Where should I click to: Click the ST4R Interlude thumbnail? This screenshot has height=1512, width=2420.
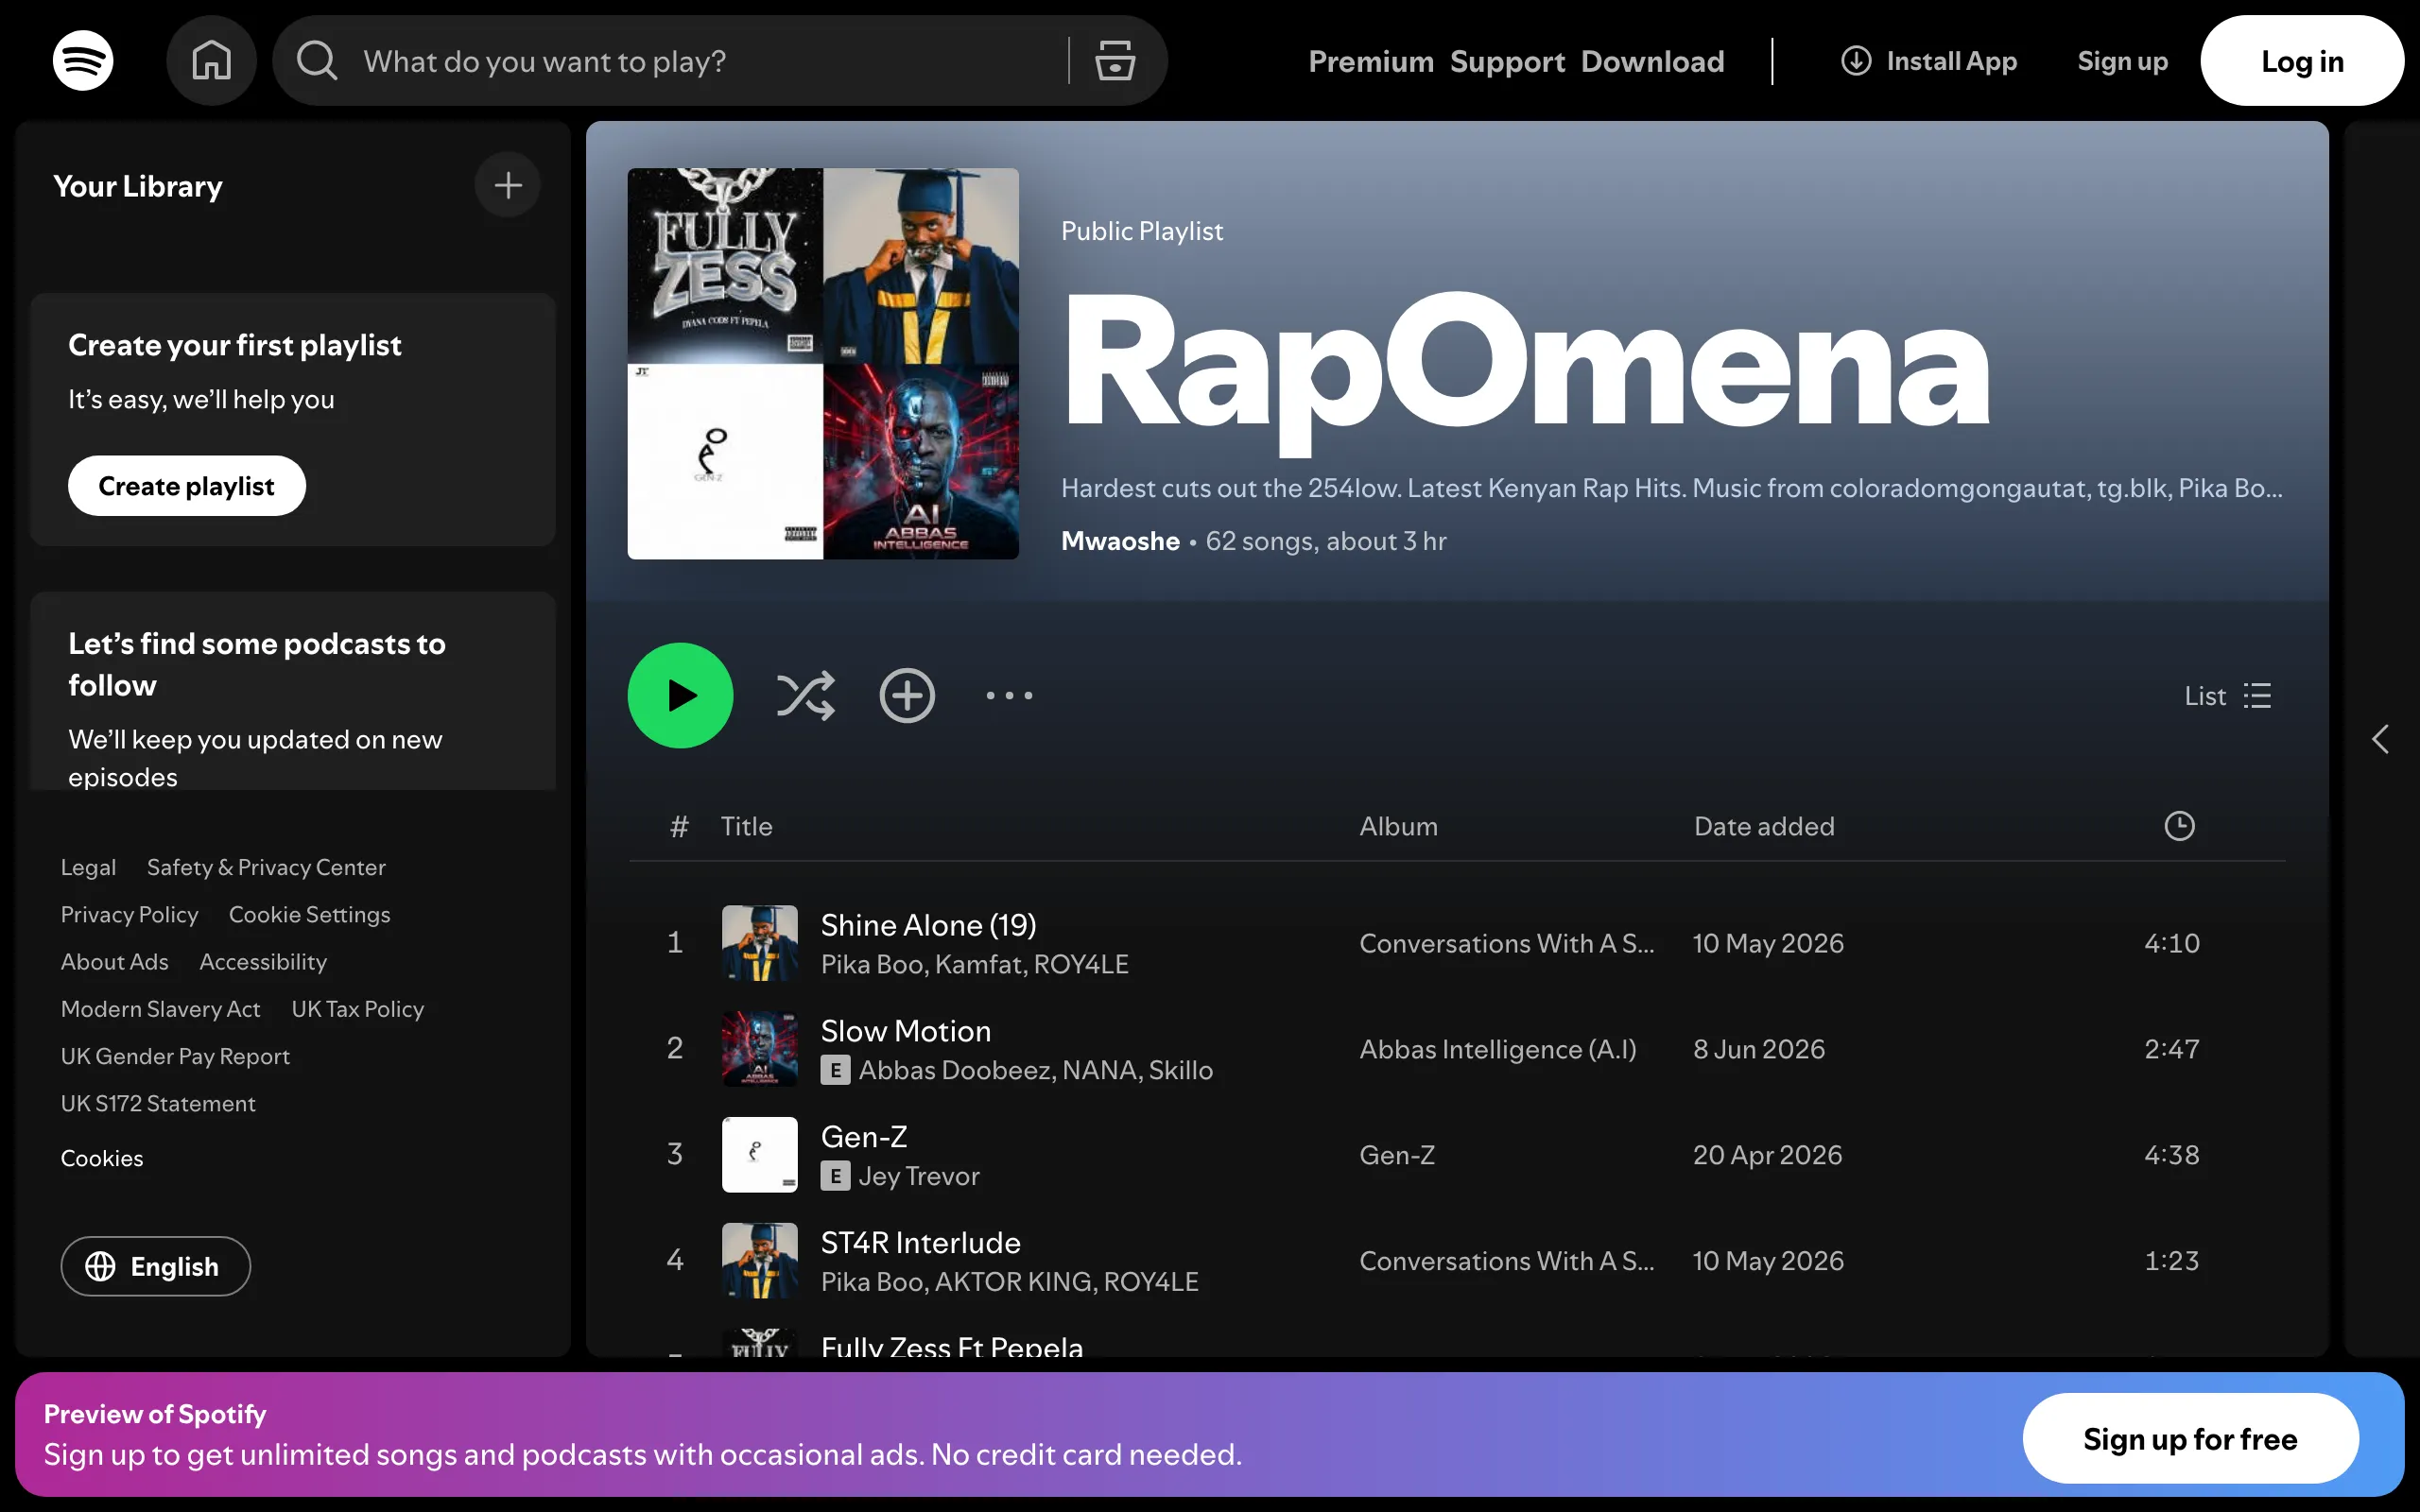tap(760, 1261)
